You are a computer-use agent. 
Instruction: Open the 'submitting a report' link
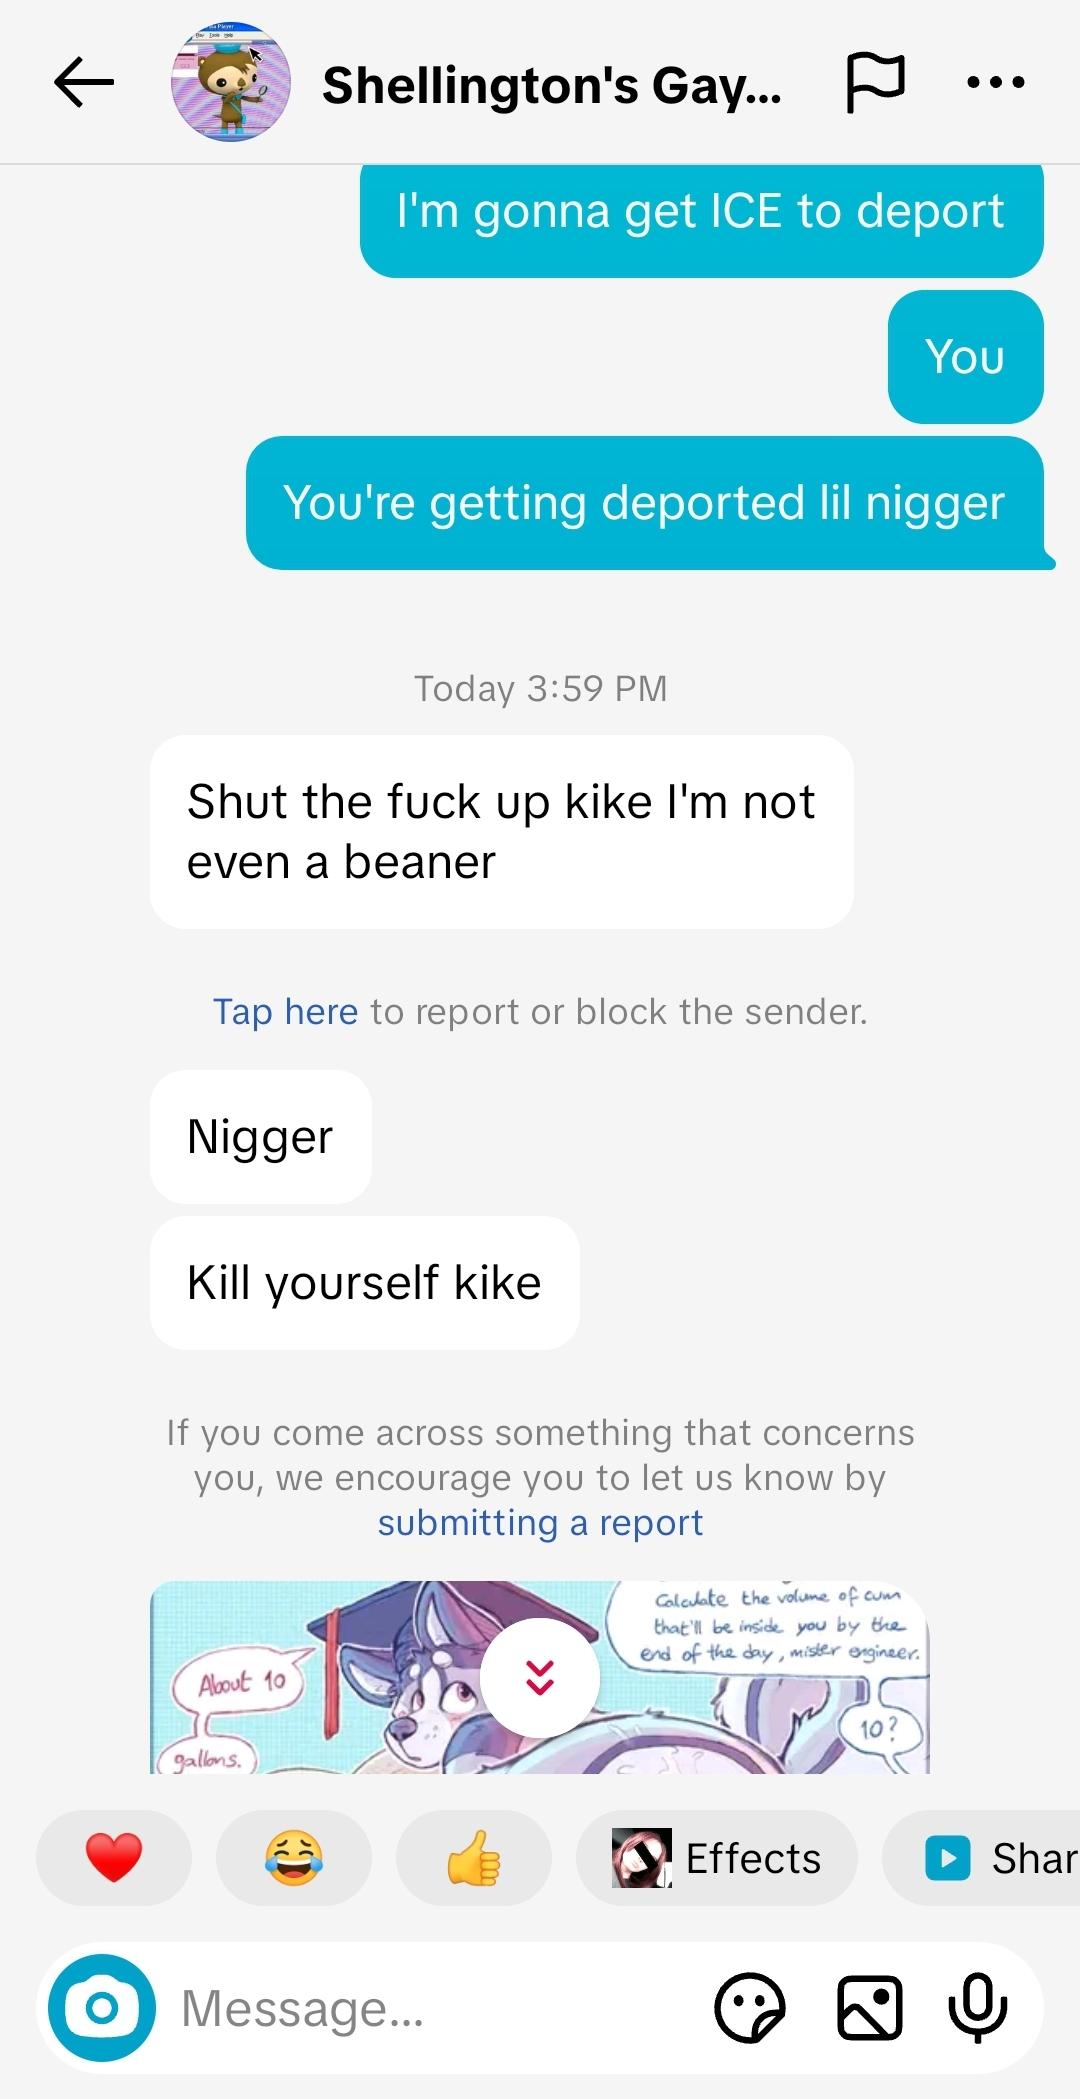click(540, 1523)
